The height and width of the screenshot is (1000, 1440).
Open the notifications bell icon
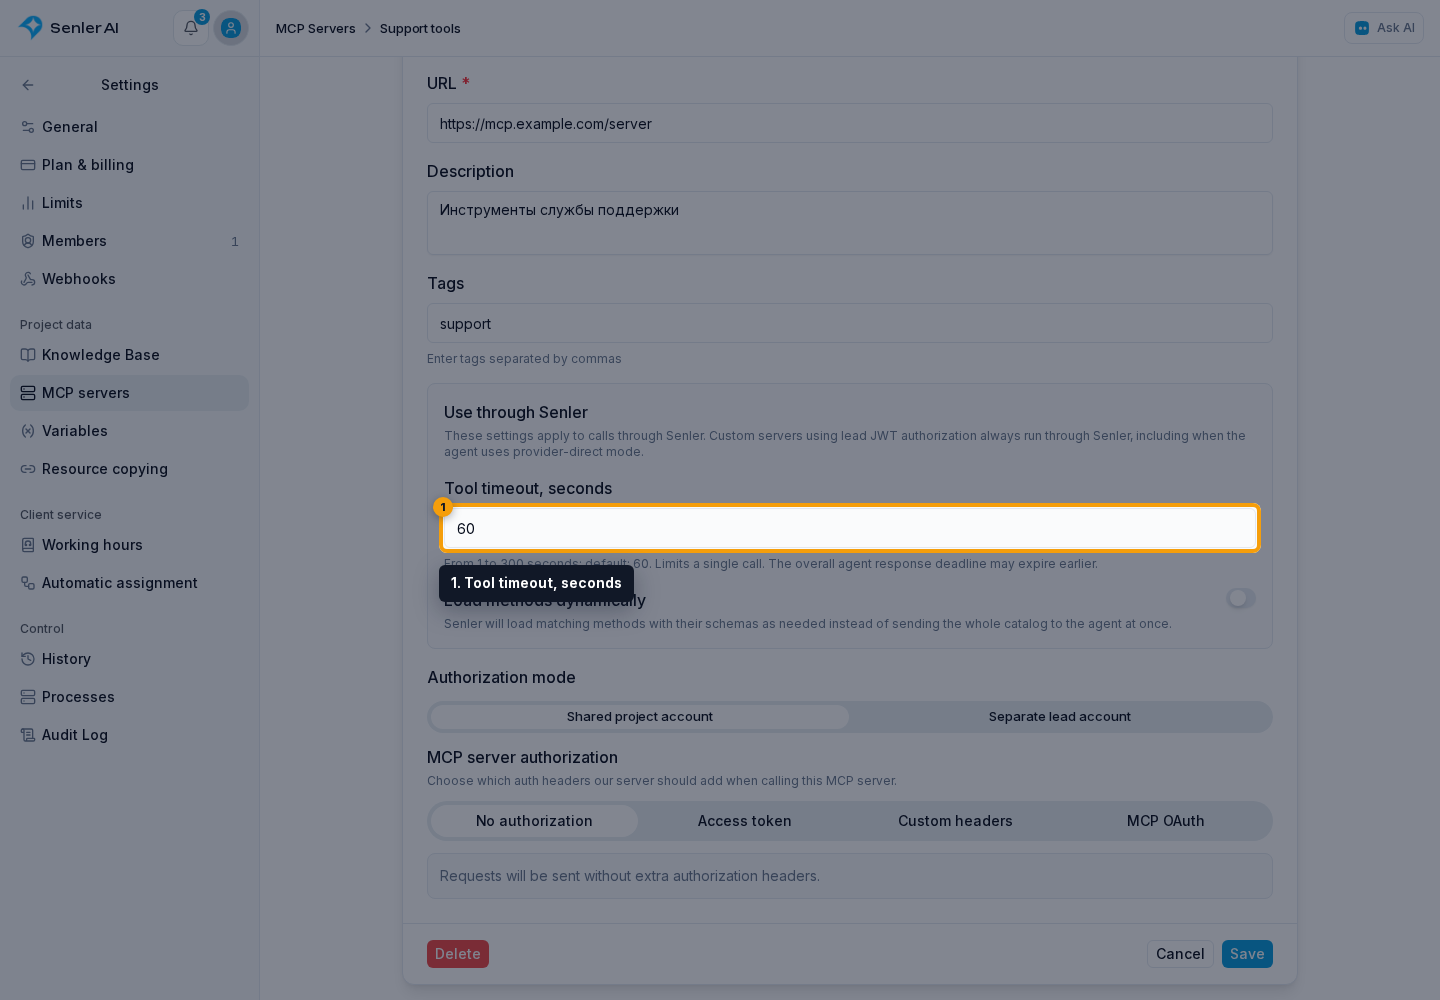[191, 28]
